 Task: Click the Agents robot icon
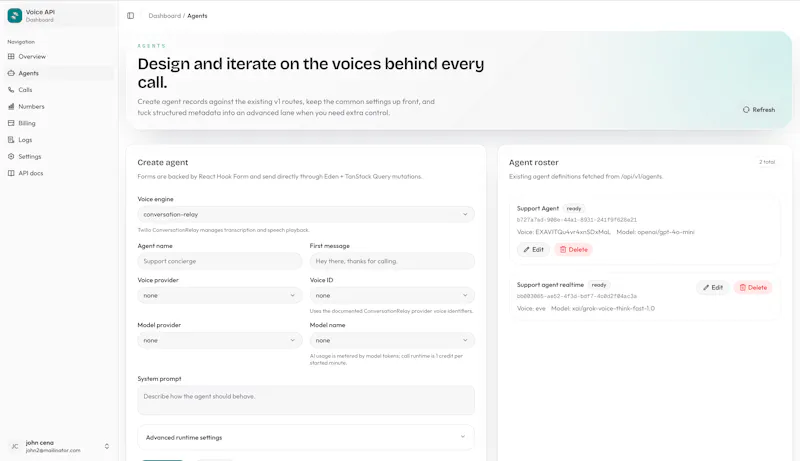[11, 73]
